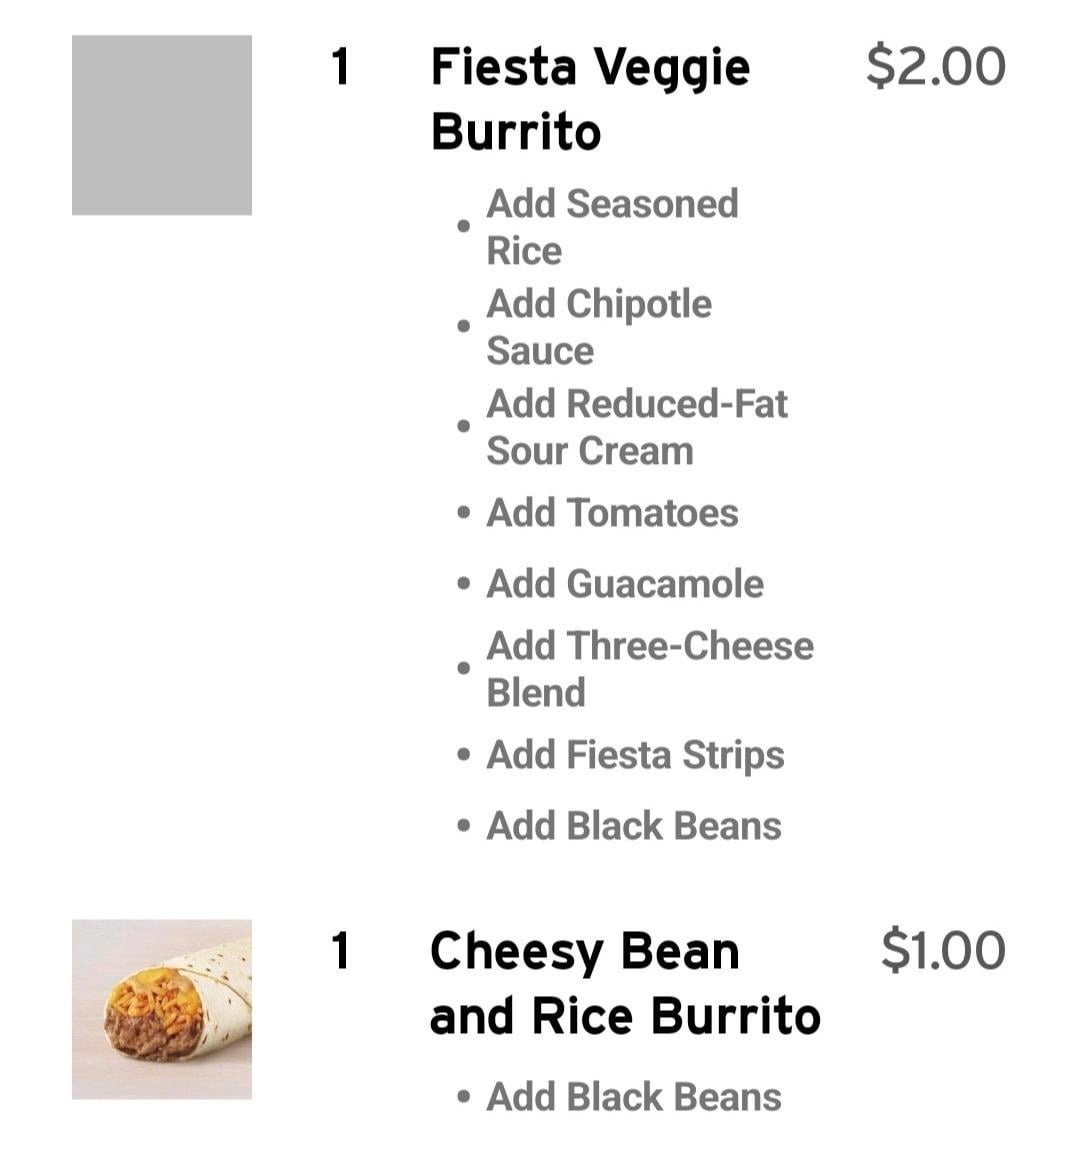Click the $2.00 price
This screenshot has height=1167, width=1078.
pos(936,67)
